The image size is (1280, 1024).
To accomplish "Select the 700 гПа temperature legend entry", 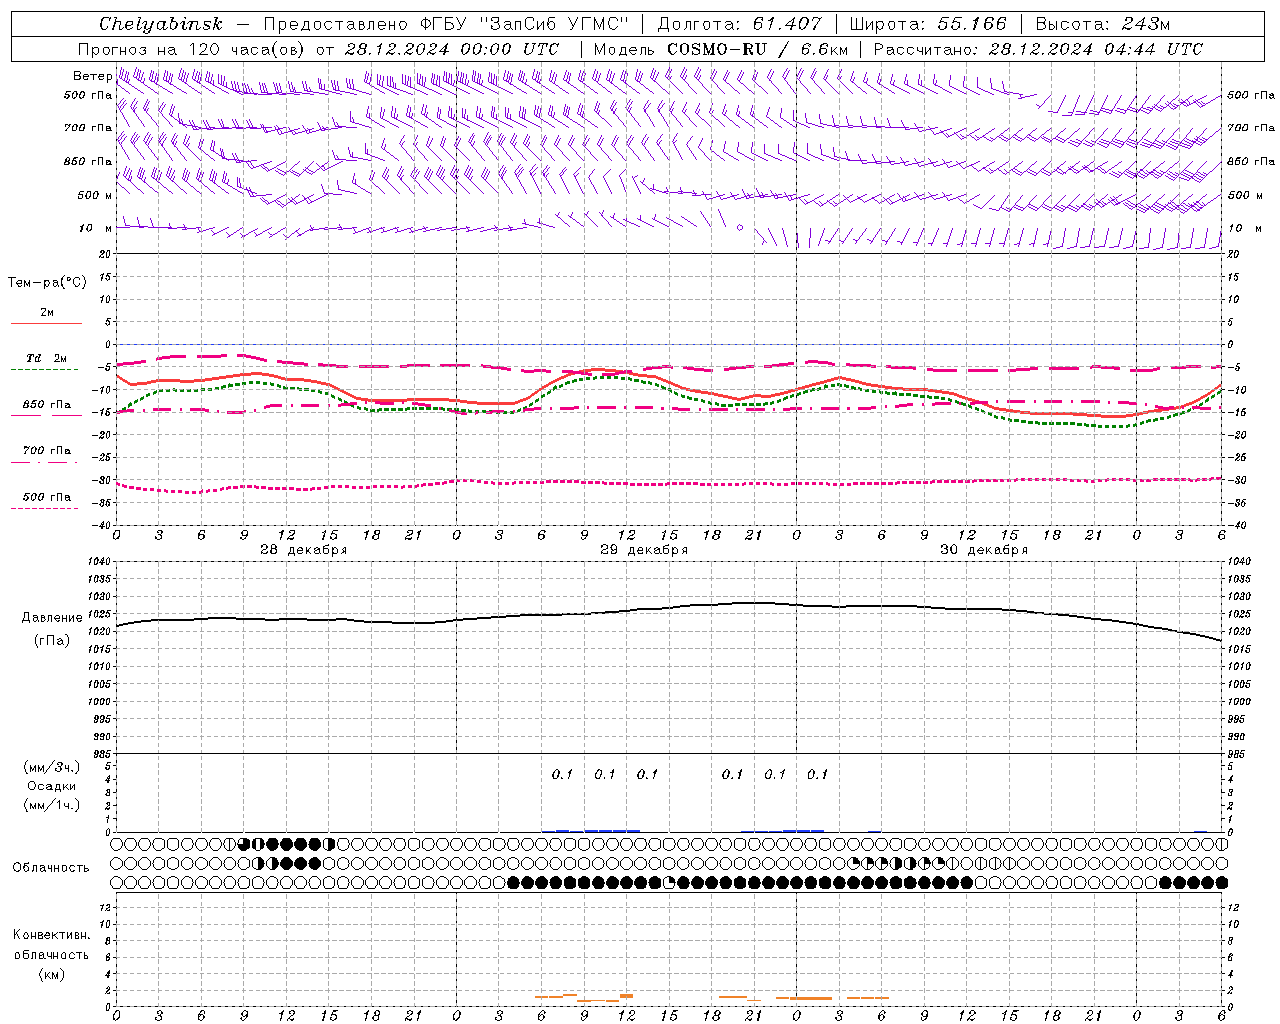I will pyautogui.click(x=47, y=450).
